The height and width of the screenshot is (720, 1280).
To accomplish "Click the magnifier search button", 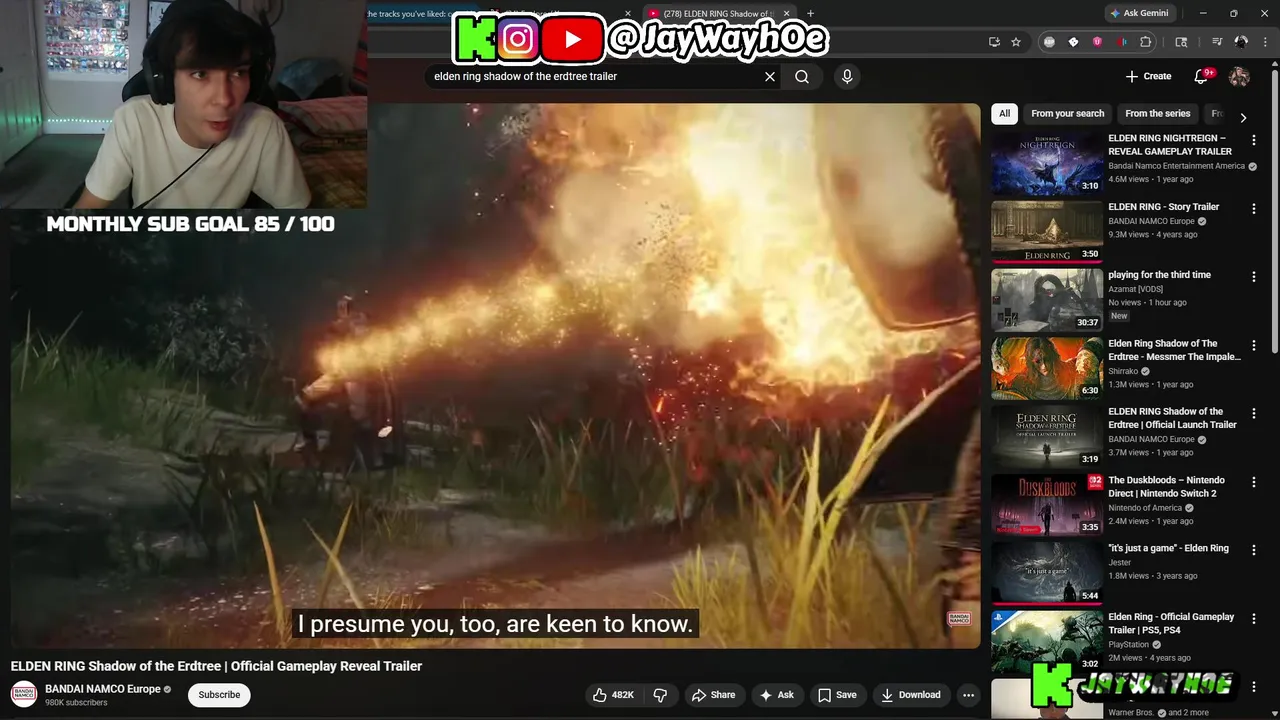I will click(x=802, y=76).
